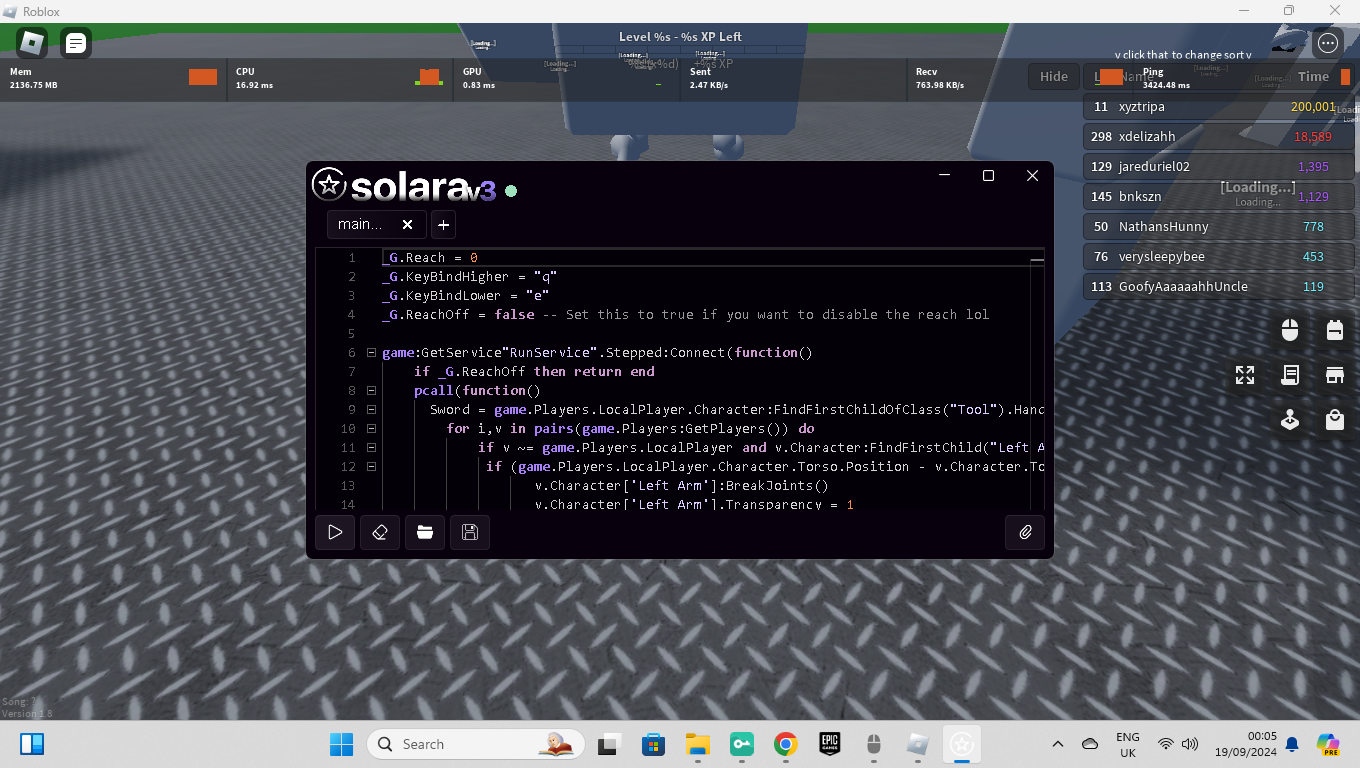Click the Solara star logo

click(328, 184)
